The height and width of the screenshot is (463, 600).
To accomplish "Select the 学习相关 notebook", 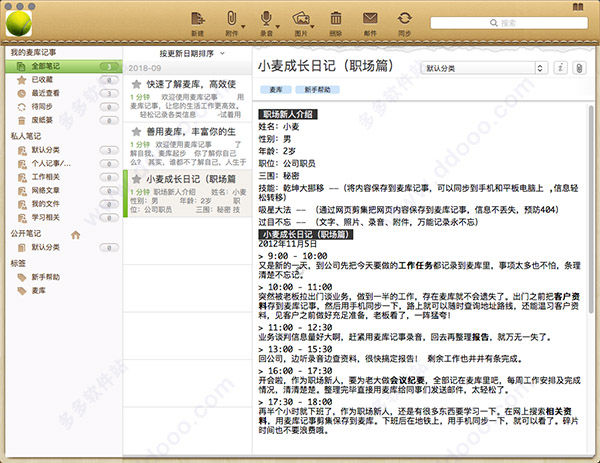I will (64, 218).
